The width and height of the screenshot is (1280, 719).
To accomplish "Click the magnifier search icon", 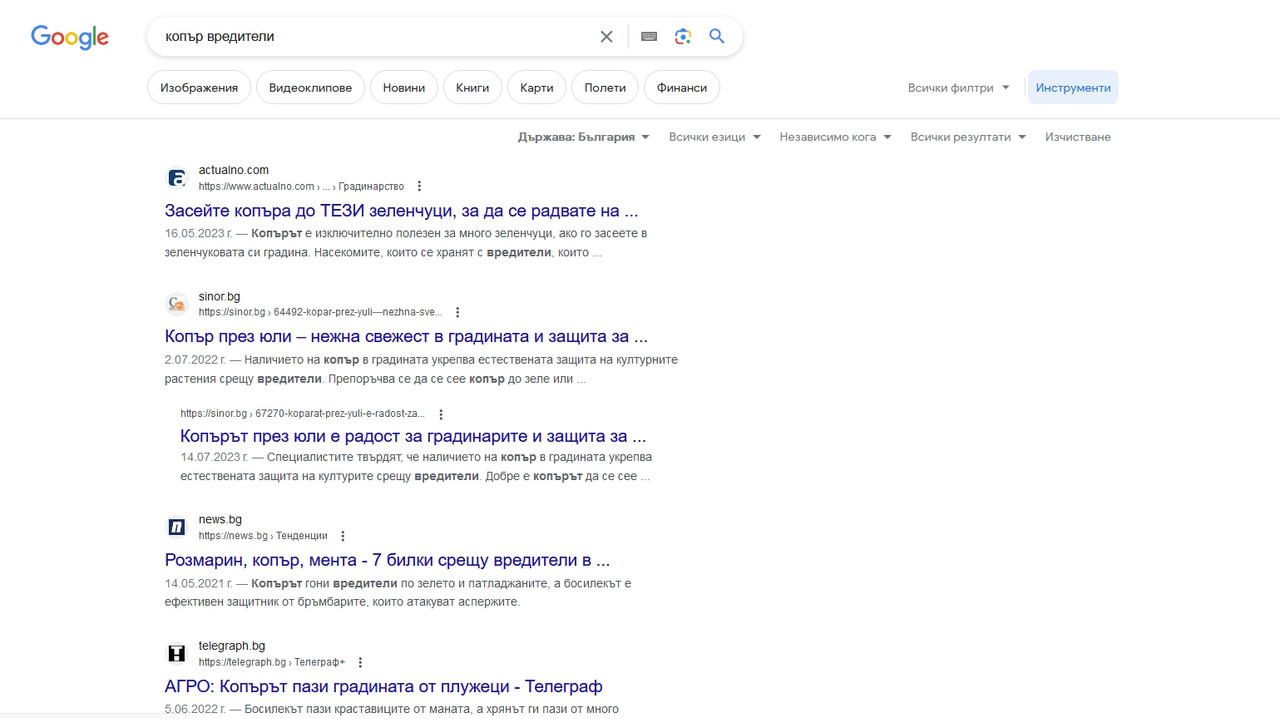I will (x=717, y=36).
